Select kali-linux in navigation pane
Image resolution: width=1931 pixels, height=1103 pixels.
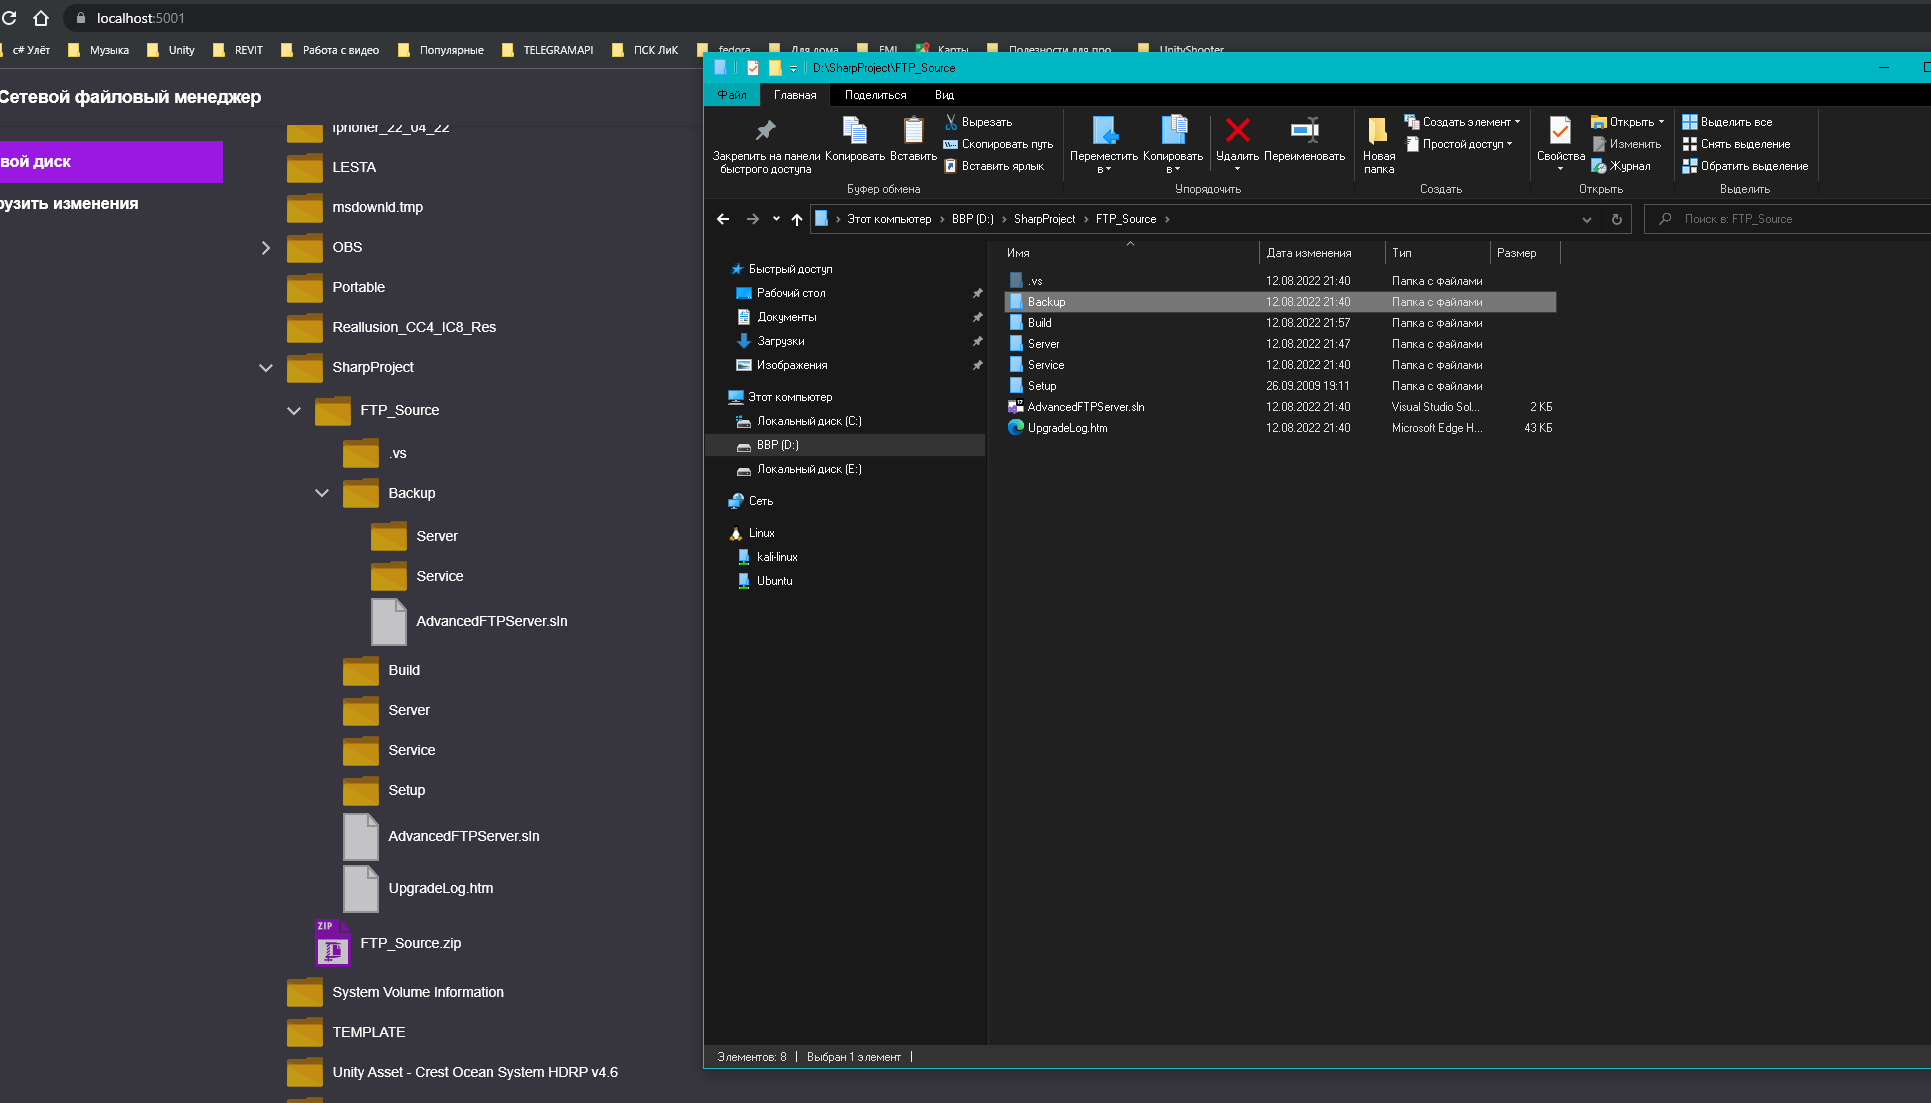776,557
